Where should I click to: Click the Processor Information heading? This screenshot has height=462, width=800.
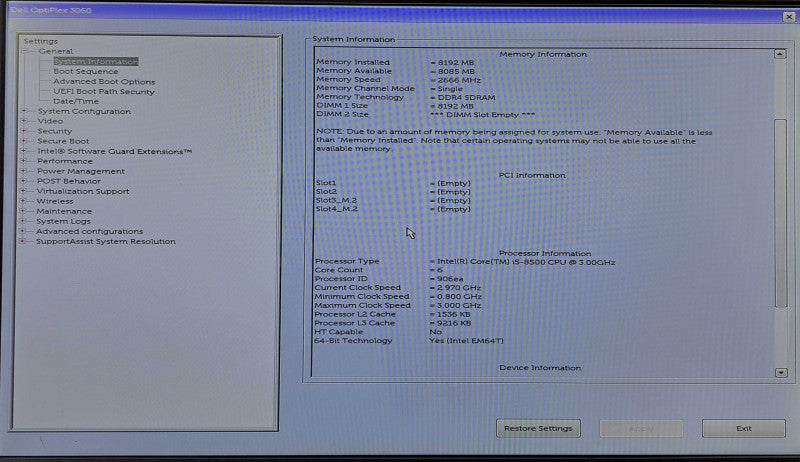[x=545, y=253]
